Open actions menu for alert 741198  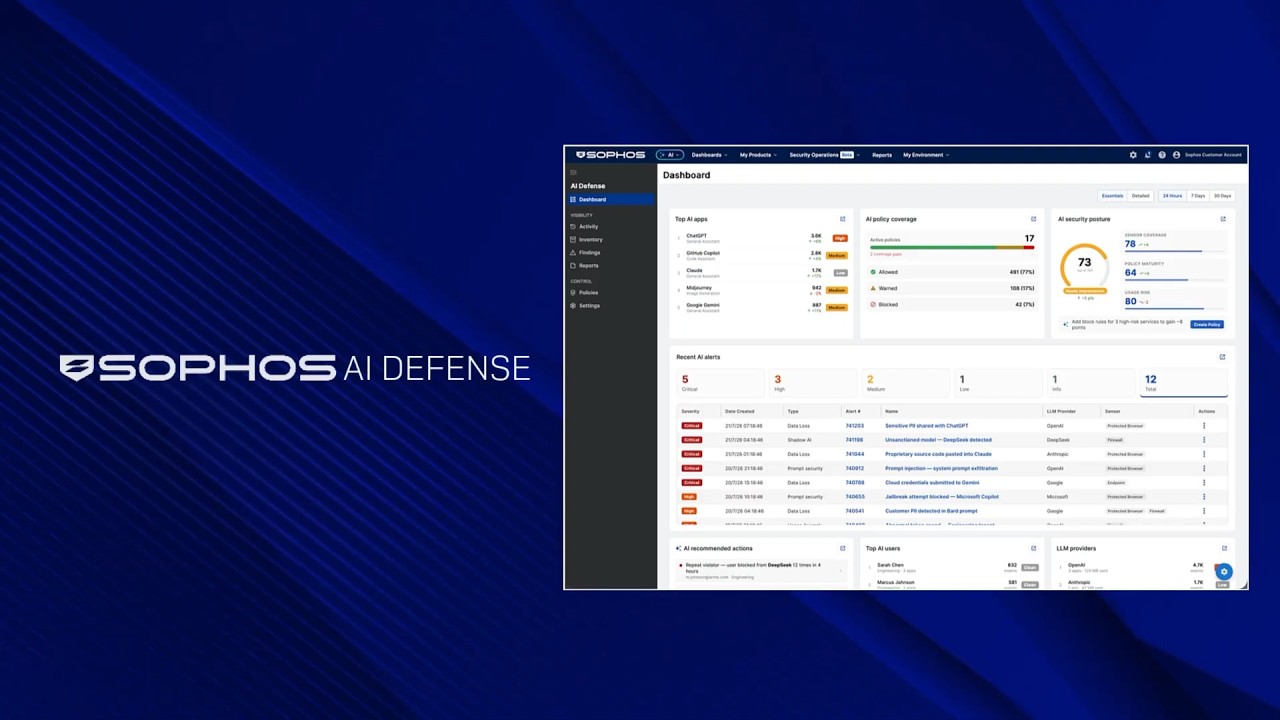pos(1204,440)
